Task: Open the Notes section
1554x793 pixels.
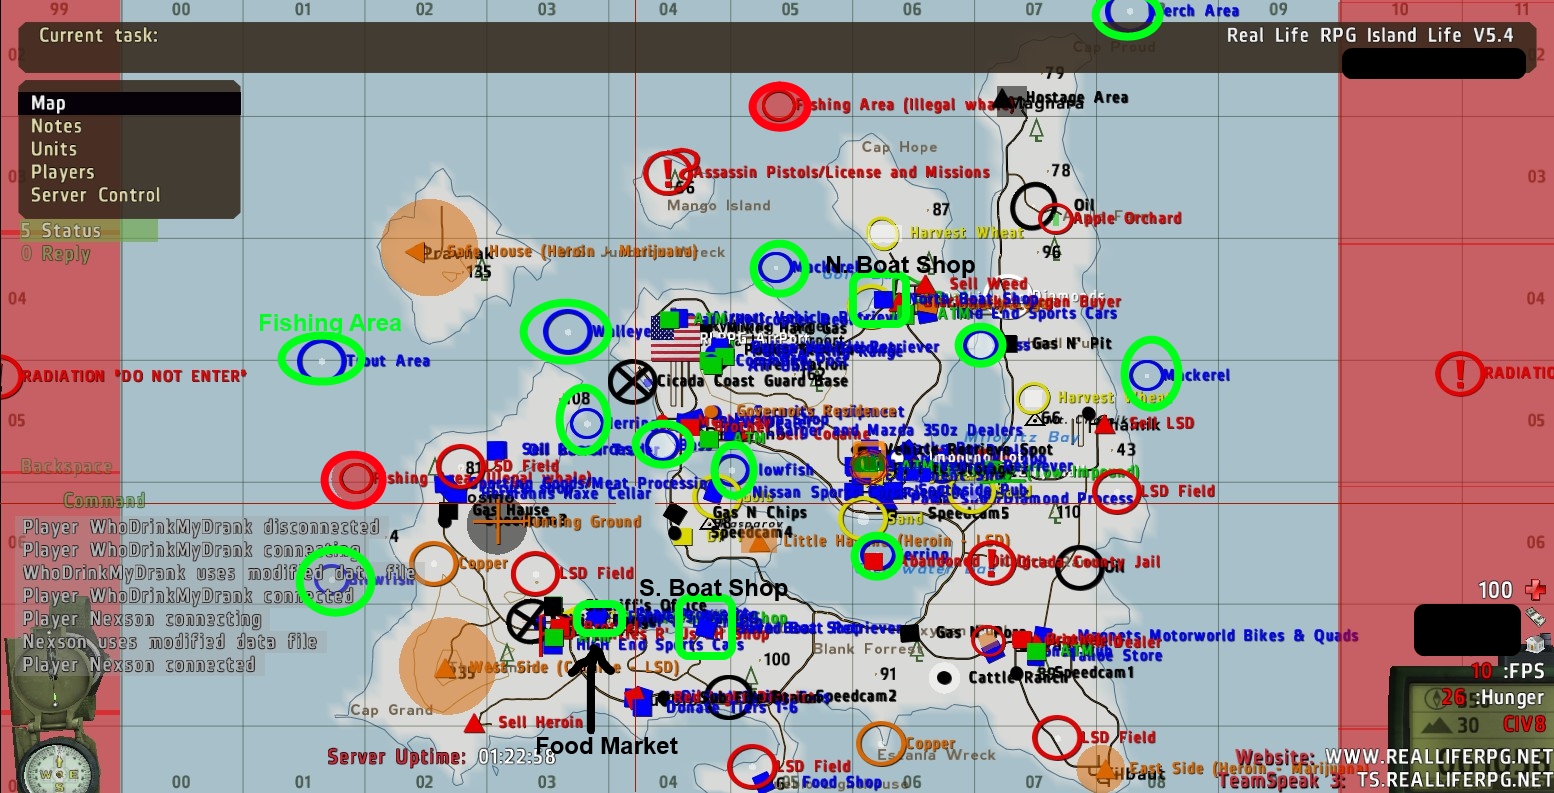Action: click(x=56, y=126)
